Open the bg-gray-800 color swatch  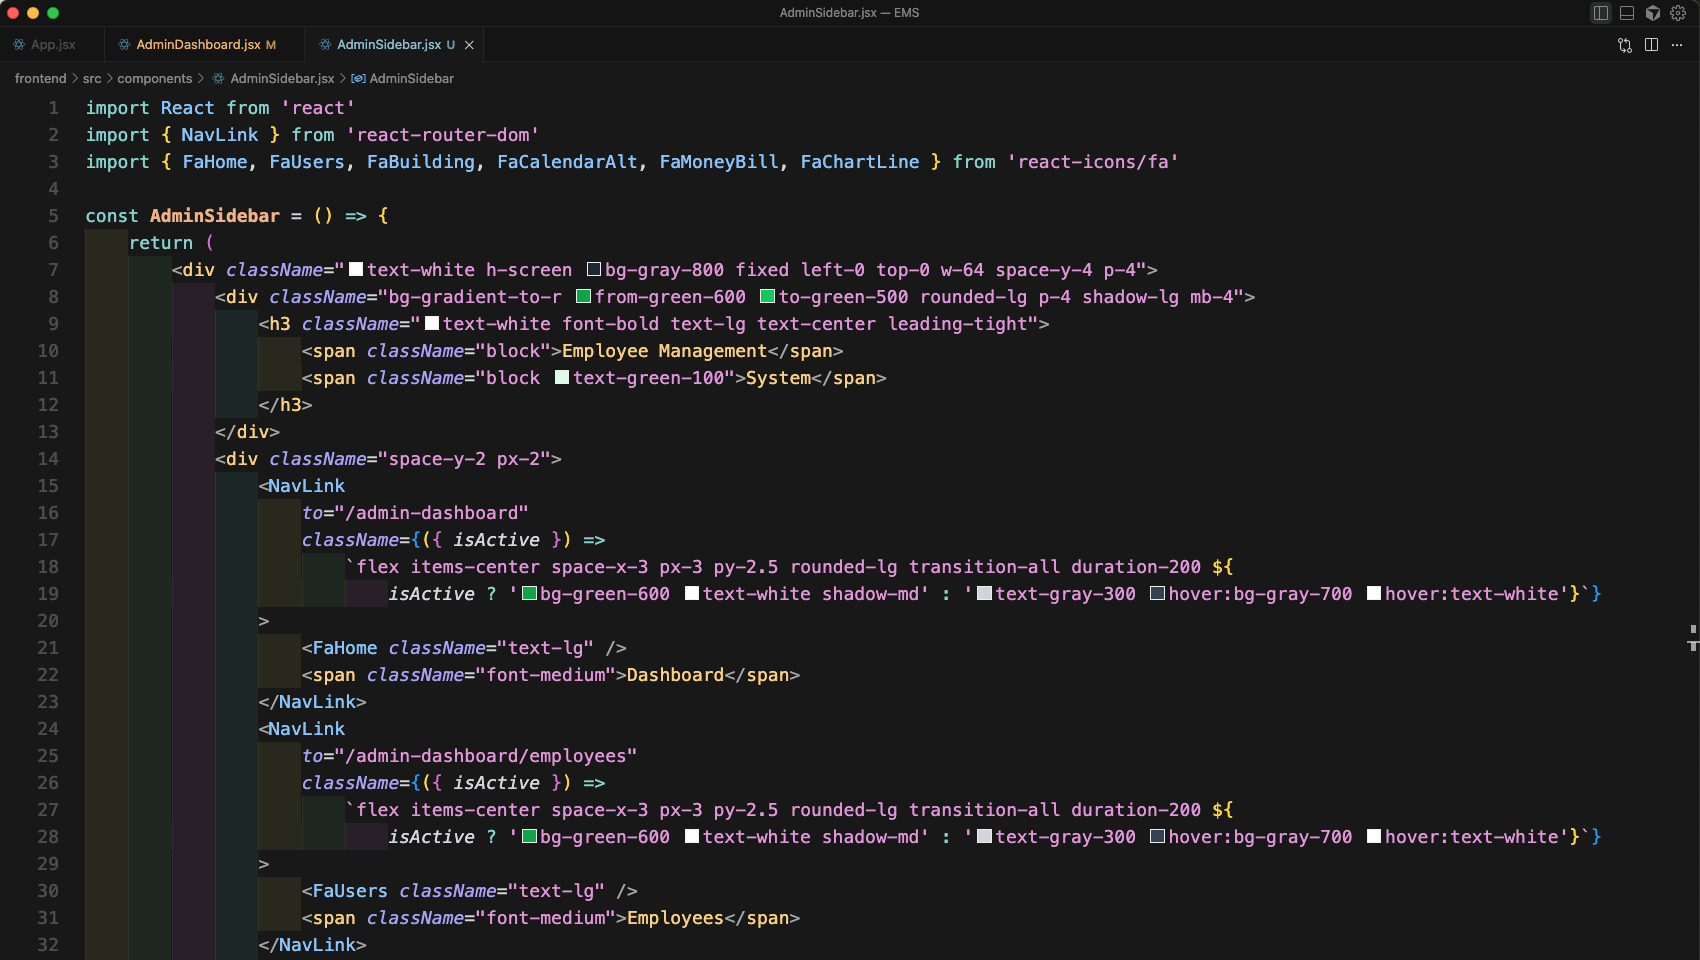pos(593,270)
